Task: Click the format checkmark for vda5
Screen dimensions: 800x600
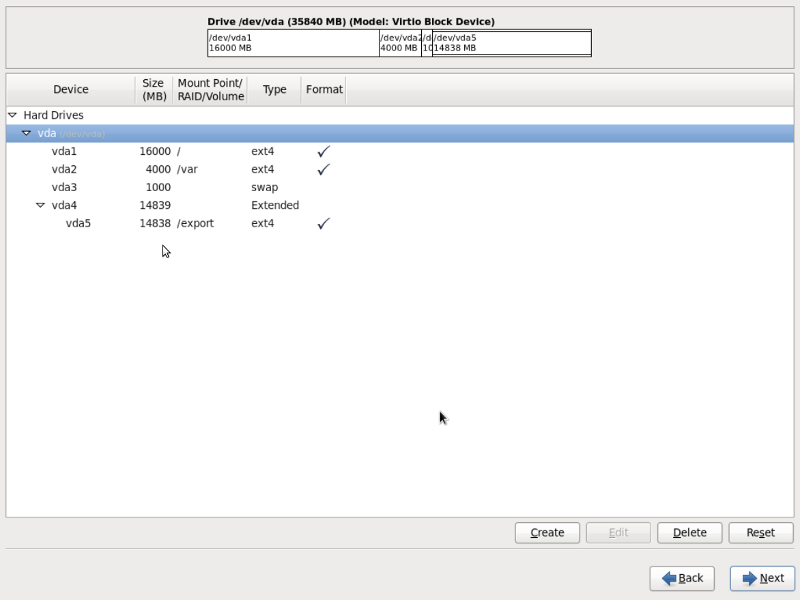Action: click(323, 223)
